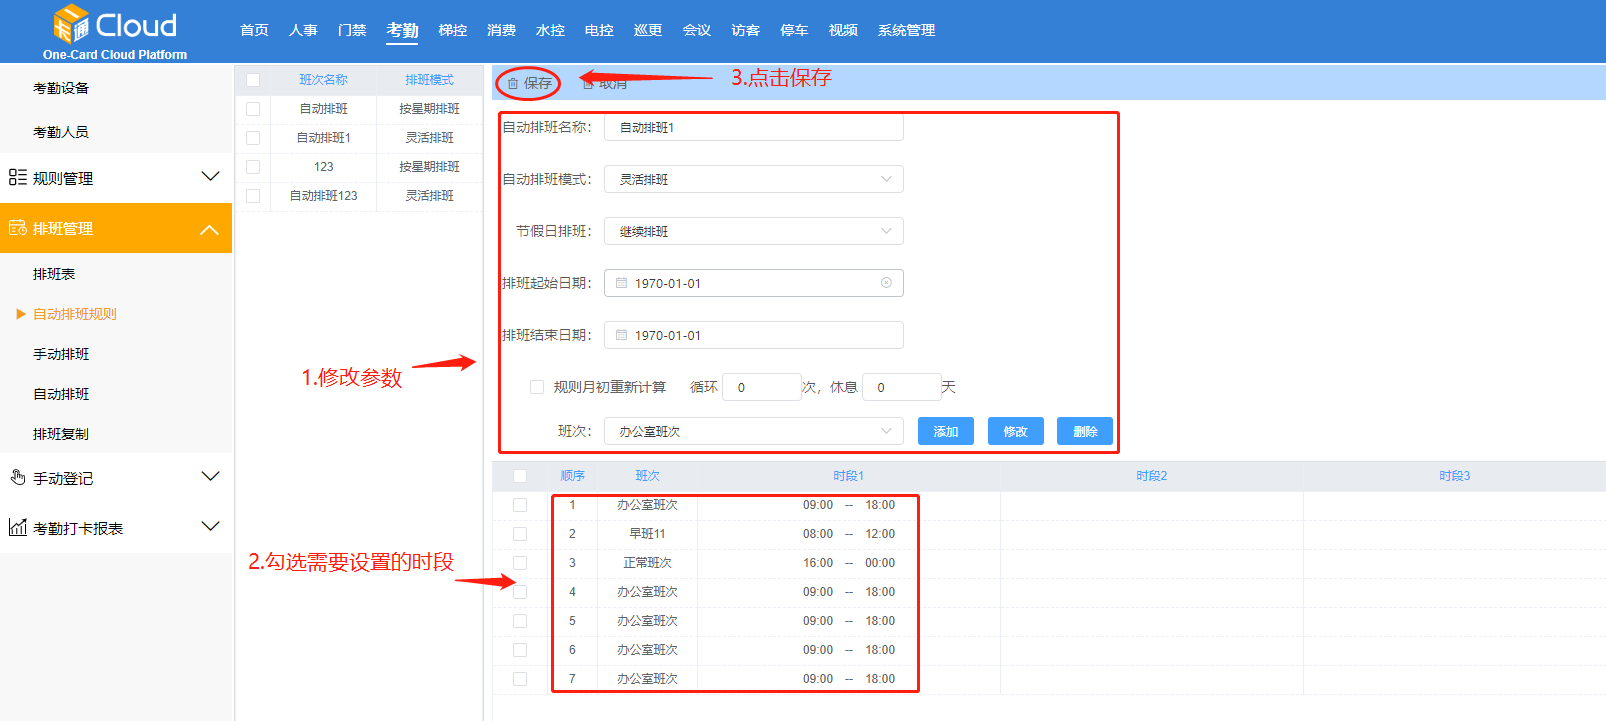This screenshot has height=721, width=1606.
Task: Click the calendar icon in 排班起始日期 field
Action: coord(621,283)
